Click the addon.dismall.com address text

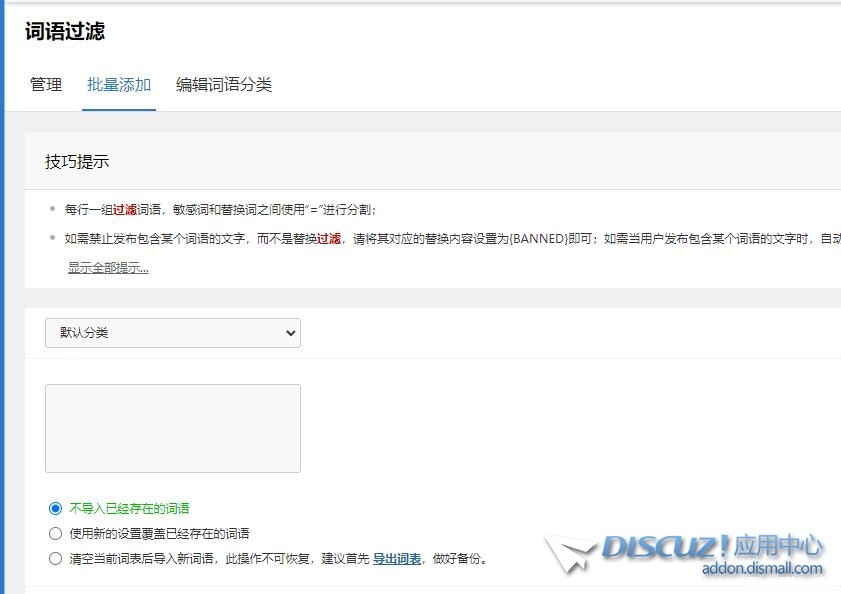click(762, 569)
